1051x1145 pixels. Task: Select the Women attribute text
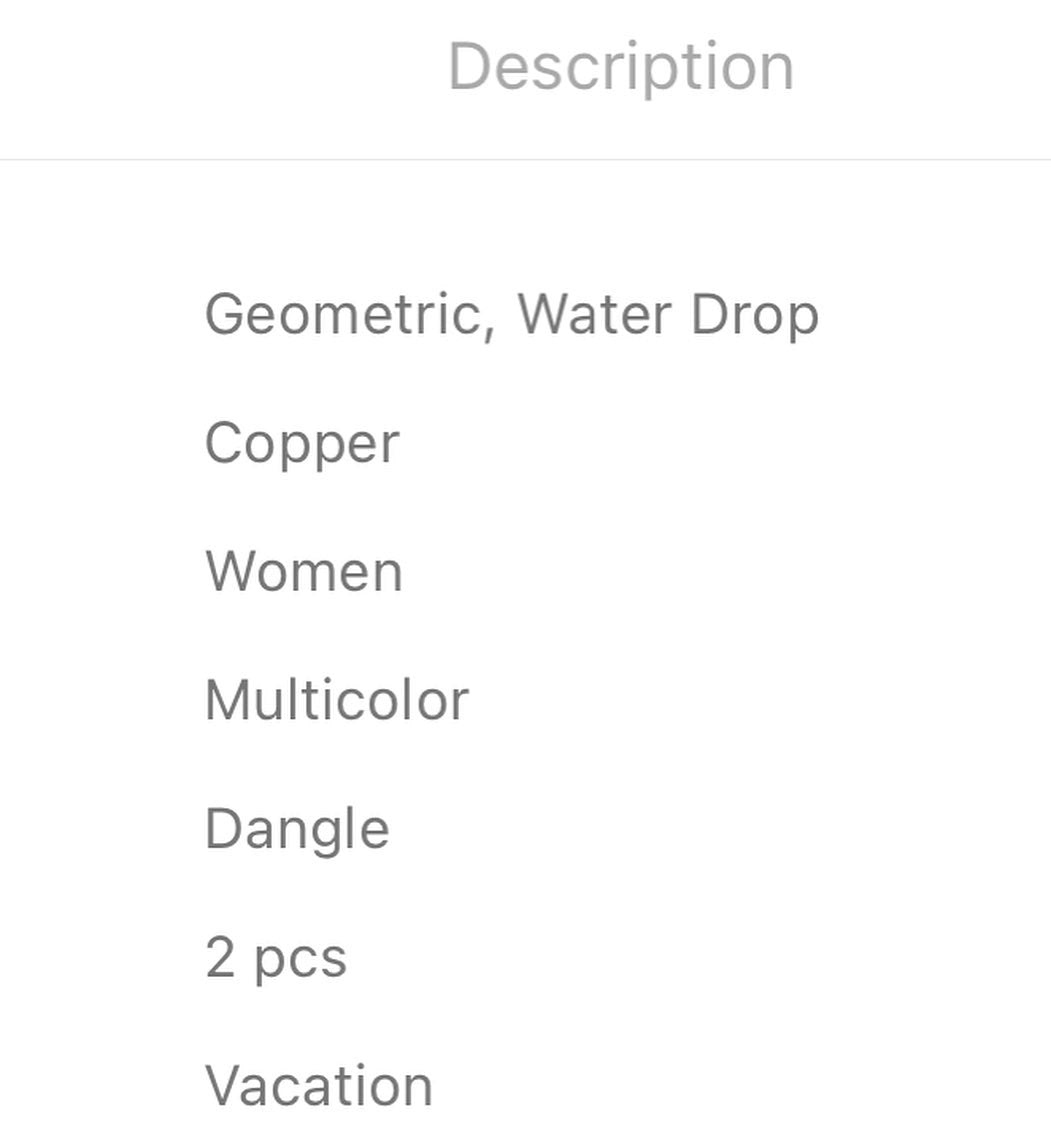pos(304,571)
